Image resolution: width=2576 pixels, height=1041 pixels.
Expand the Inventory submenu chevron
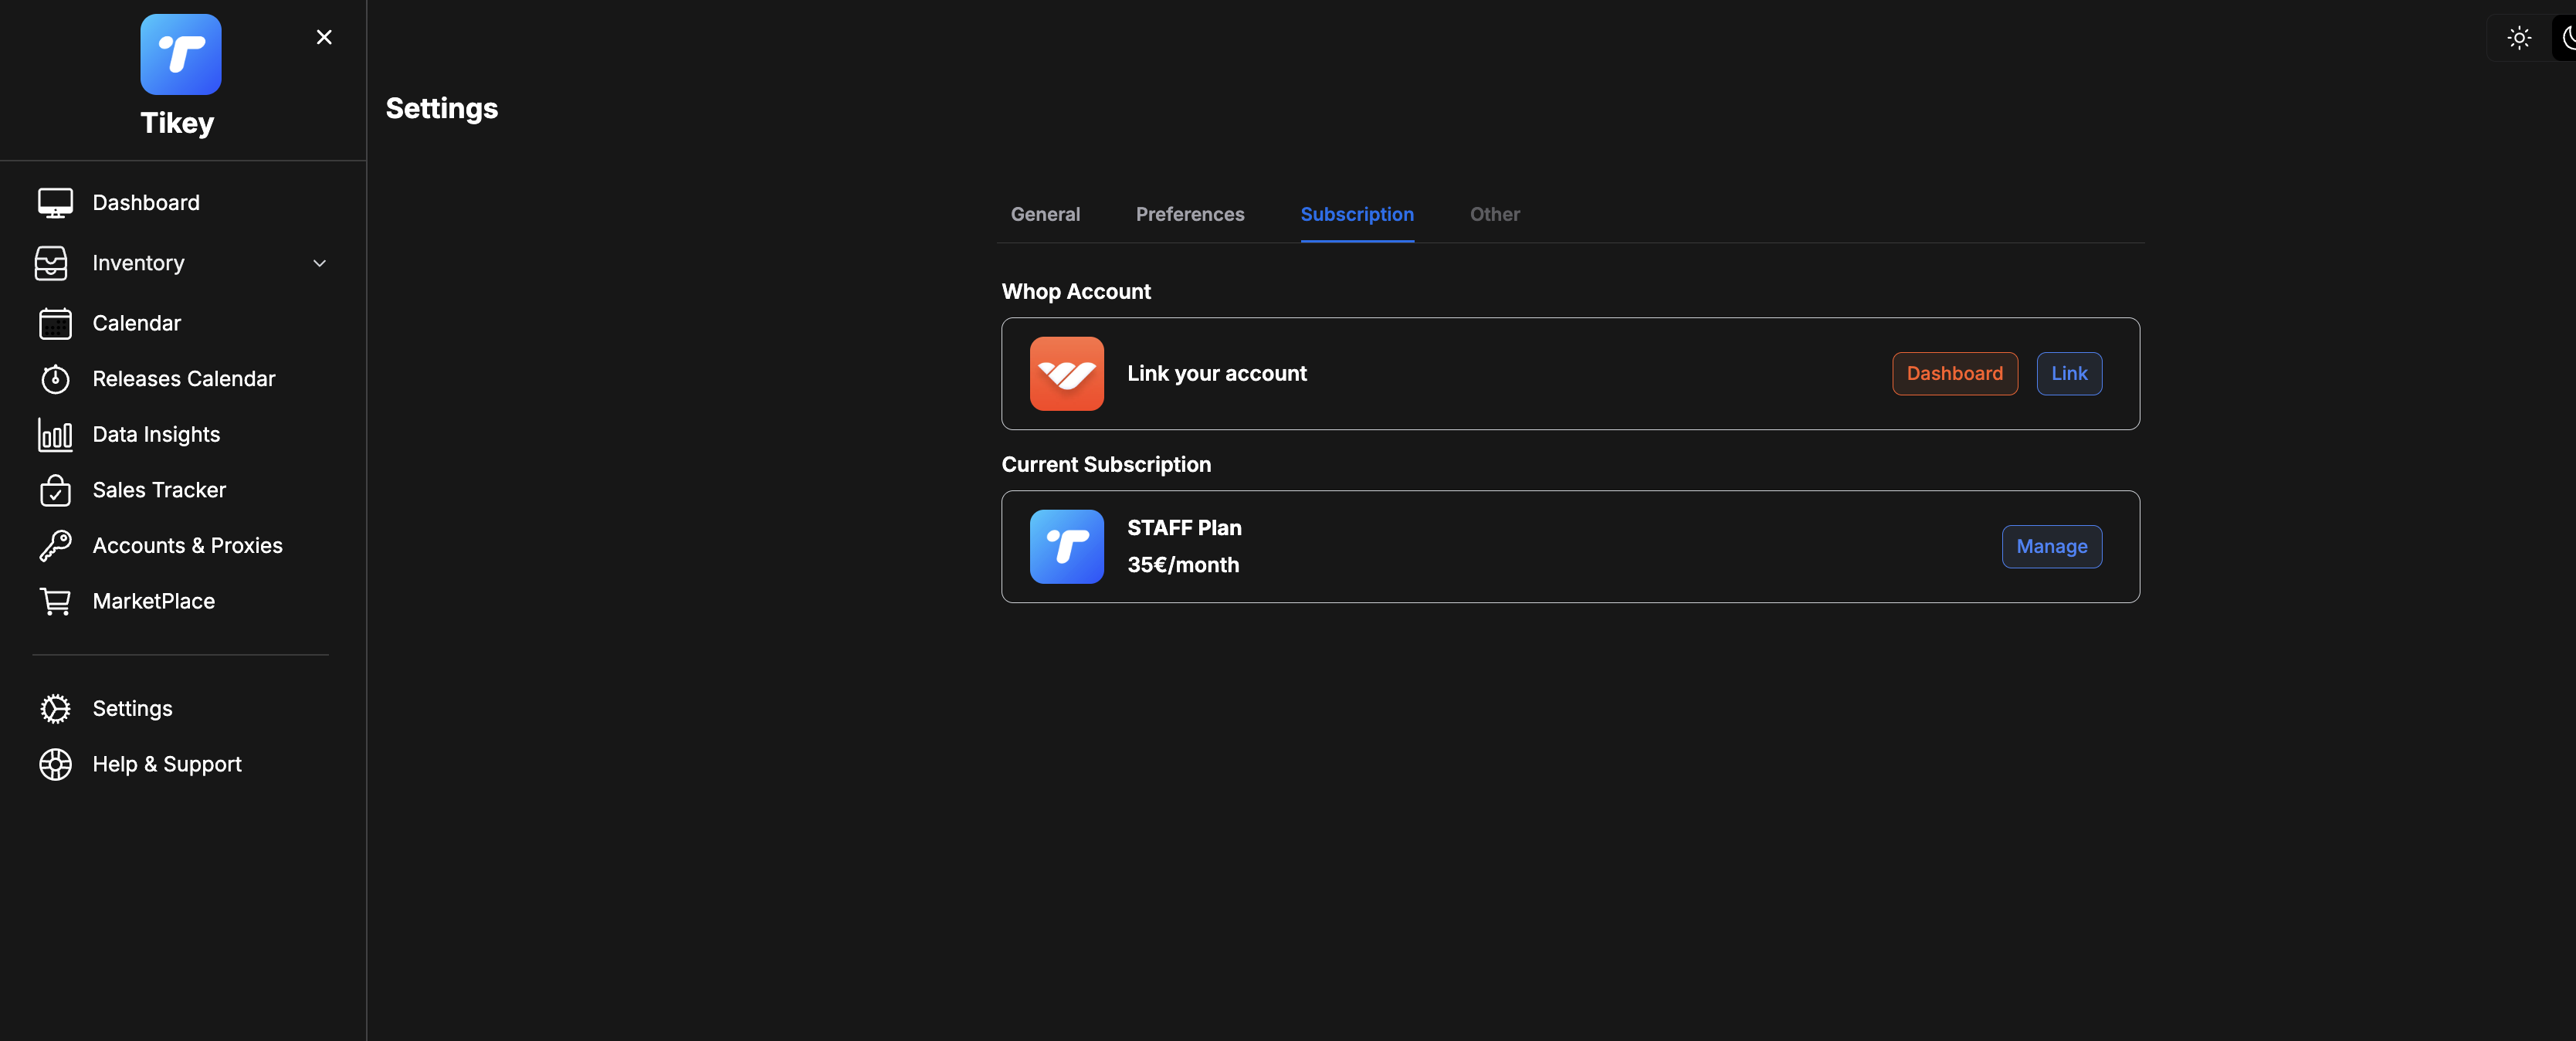[320, 263]
